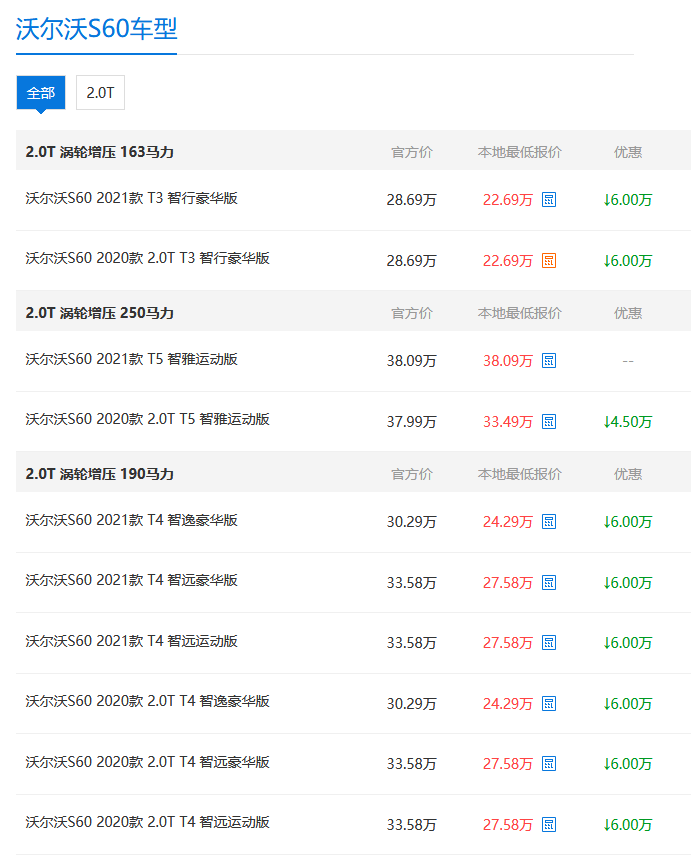Click the 33.49万 lowest local price

coord(507,422)
